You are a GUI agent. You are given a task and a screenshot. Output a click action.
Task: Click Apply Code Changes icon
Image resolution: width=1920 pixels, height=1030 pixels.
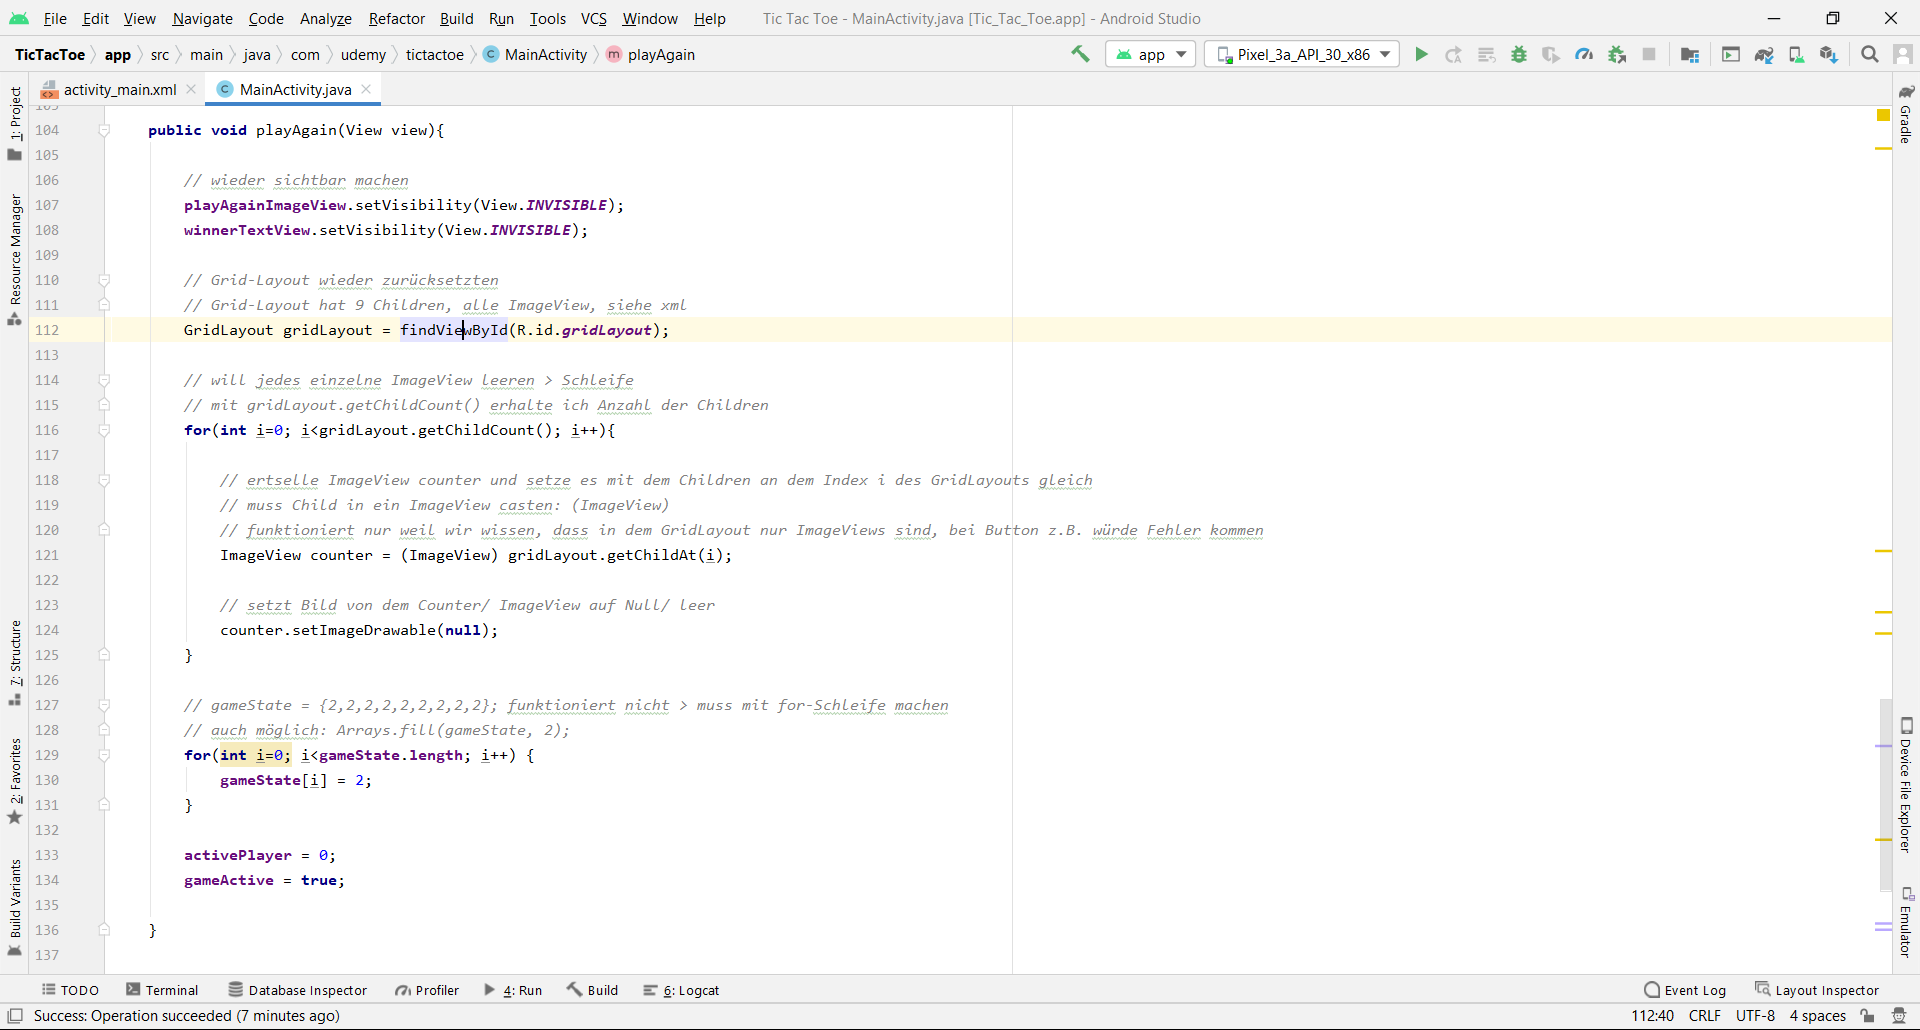click(1486, 54)
